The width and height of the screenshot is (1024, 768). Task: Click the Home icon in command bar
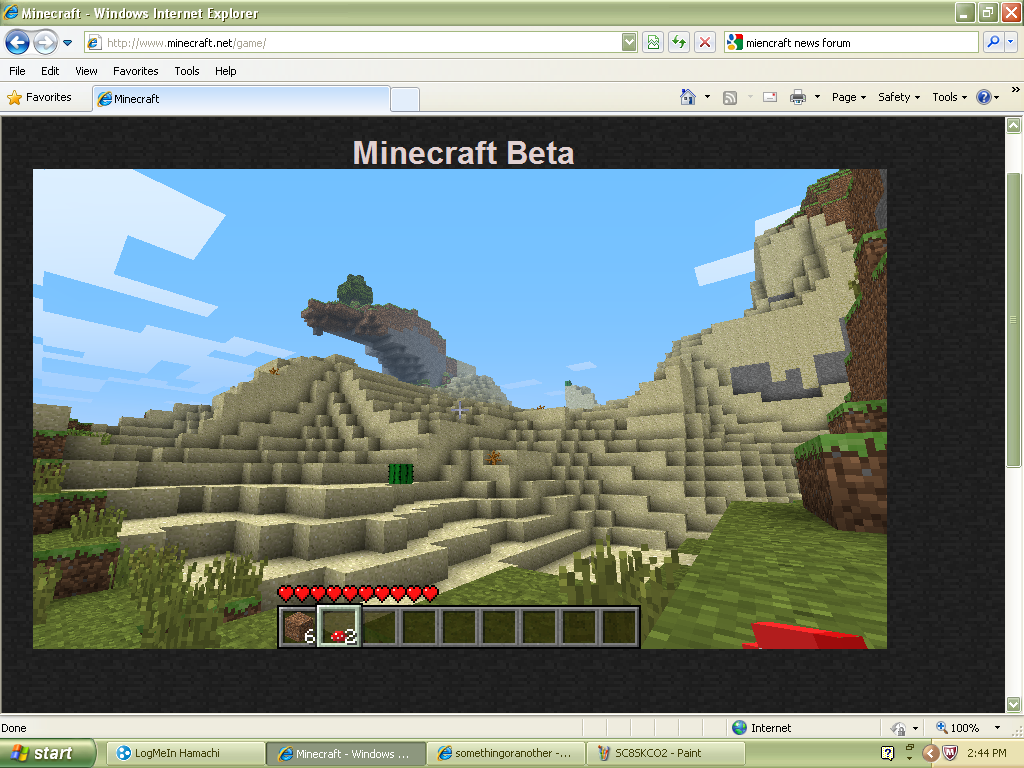tap(688, 97)
